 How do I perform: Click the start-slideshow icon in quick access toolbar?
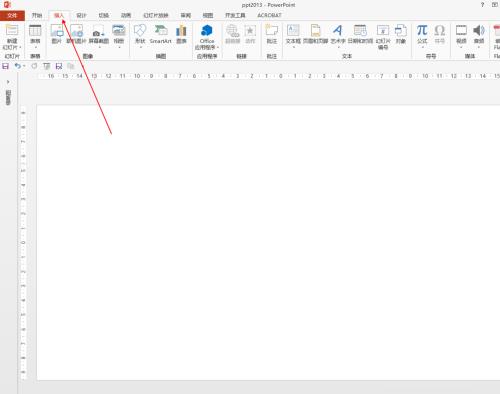click(46, 66)
